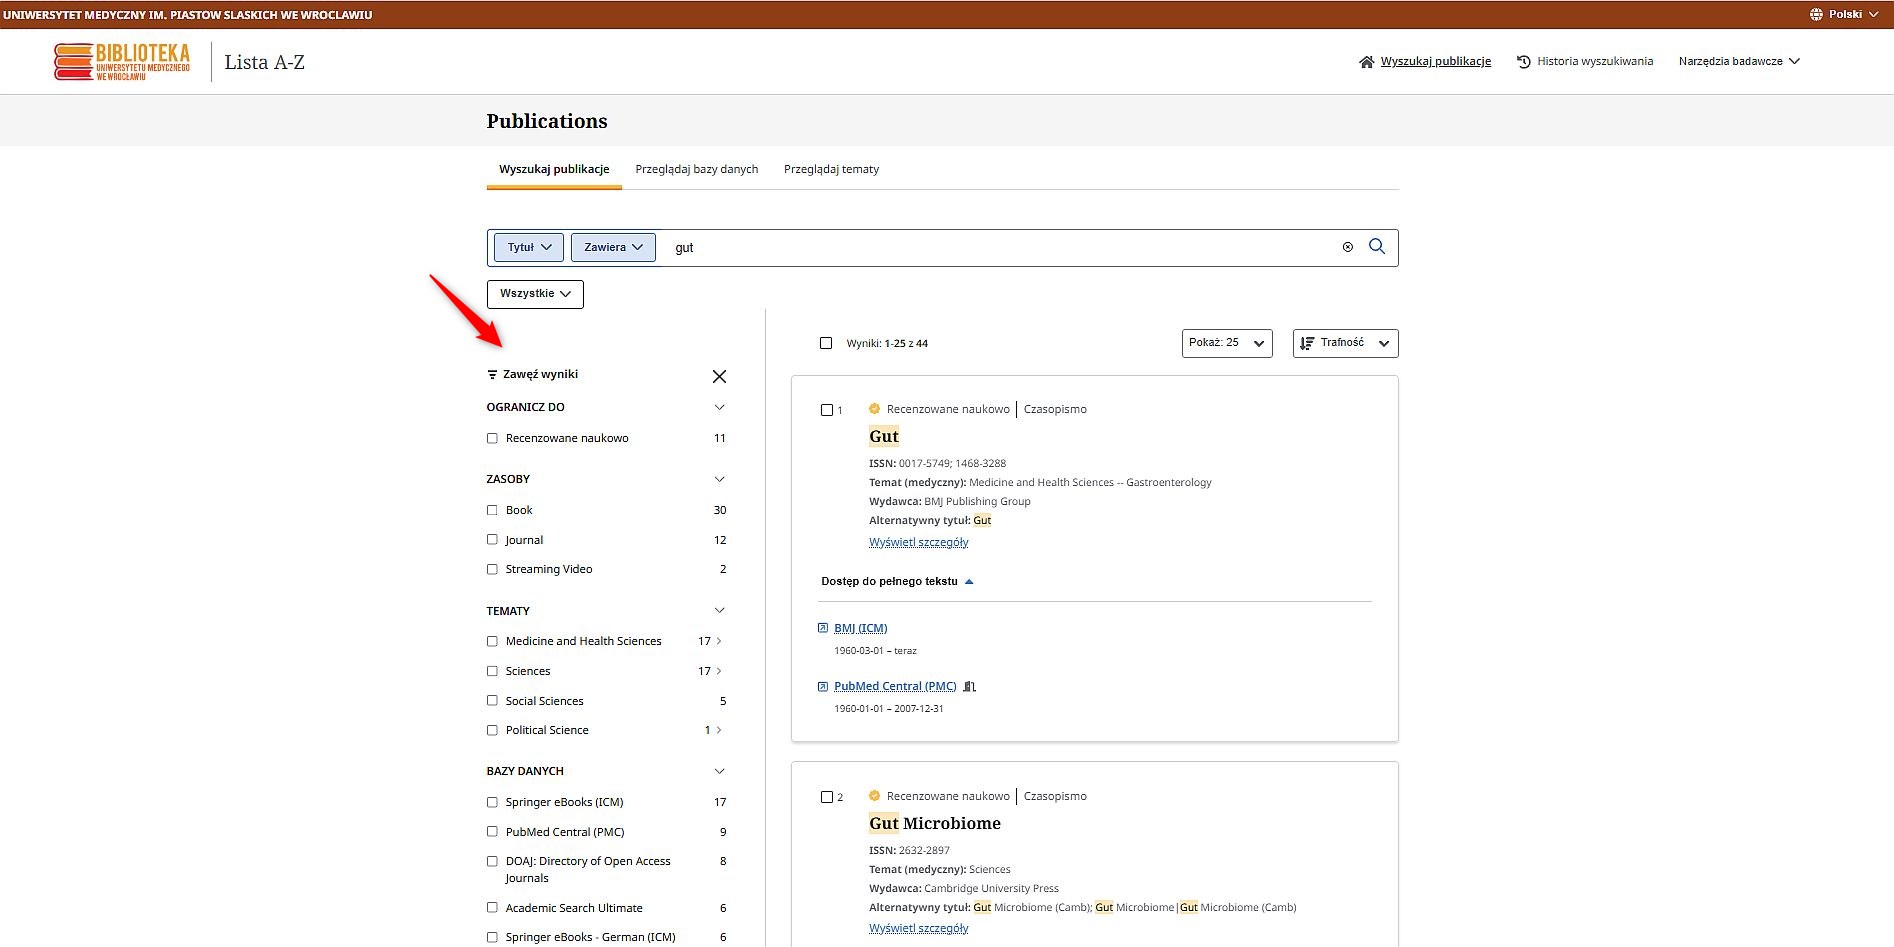Click the Historia wyszukiwania clock icon
This screenshot has width=1894, height=947.
click(x=1524, y=62)
